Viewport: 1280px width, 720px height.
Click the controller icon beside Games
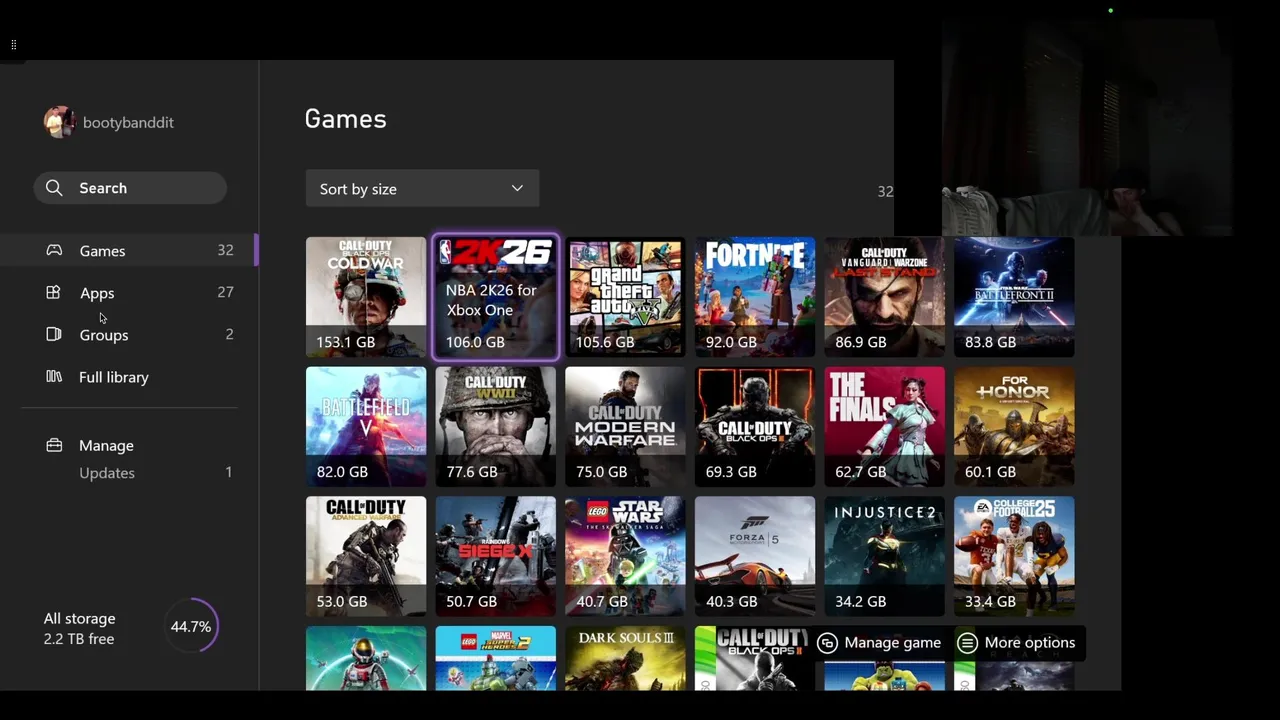click(x=54, y=251)
